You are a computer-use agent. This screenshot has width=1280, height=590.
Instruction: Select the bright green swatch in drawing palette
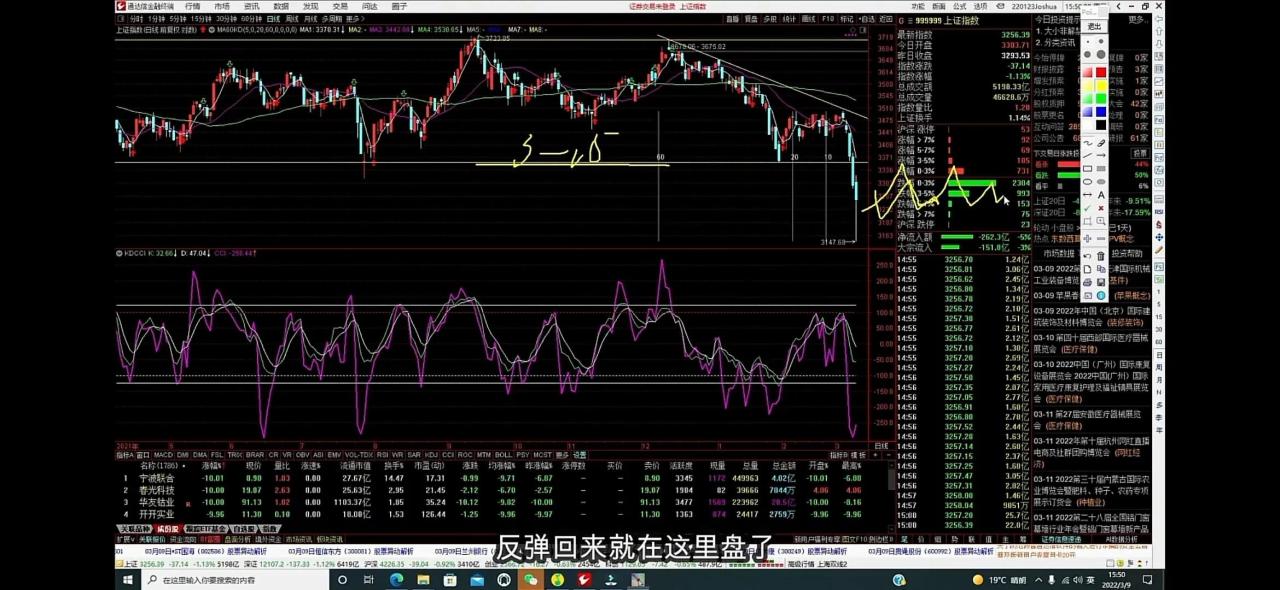pyautogui.click(x=1100, y=98)
